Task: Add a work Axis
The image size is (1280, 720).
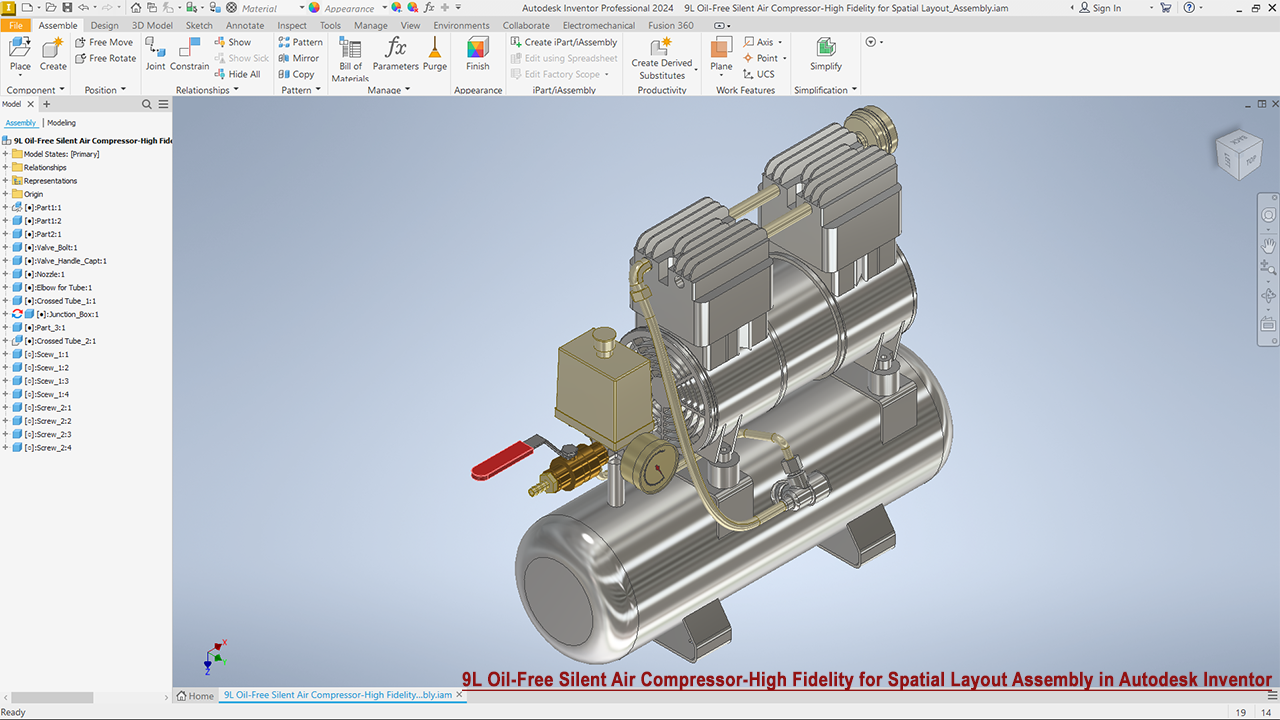Action: (758, 42)
